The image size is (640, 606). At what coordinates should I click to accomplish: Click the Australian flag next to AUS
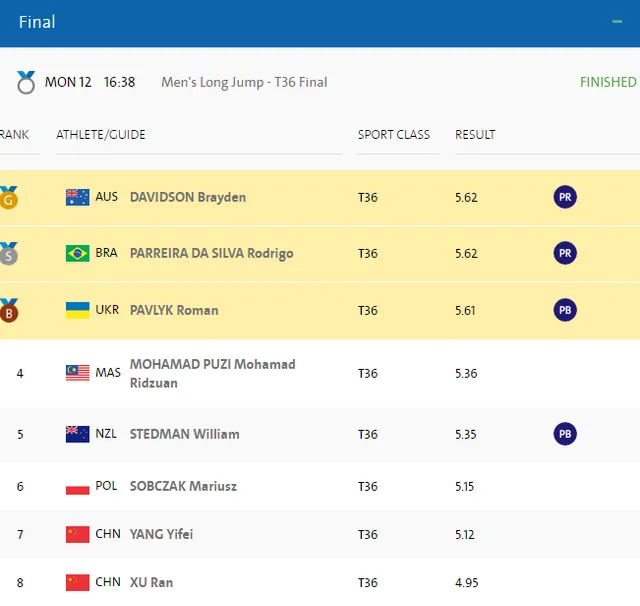[x=77, y=197]
